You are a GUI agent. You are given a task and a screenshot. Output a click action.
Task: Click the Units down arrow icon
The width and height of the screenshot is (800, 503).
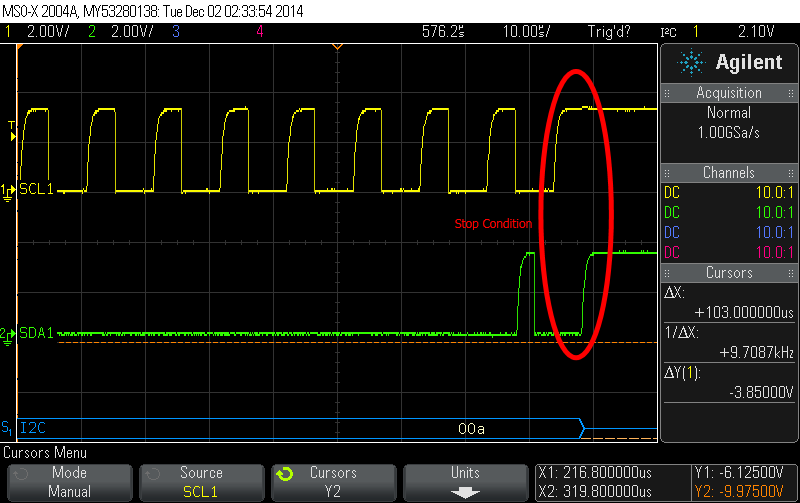click(465, 492)
